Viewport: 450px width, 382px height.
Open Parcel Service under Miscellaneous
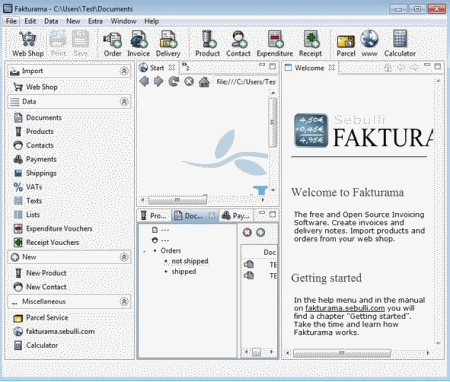point(41,318)
